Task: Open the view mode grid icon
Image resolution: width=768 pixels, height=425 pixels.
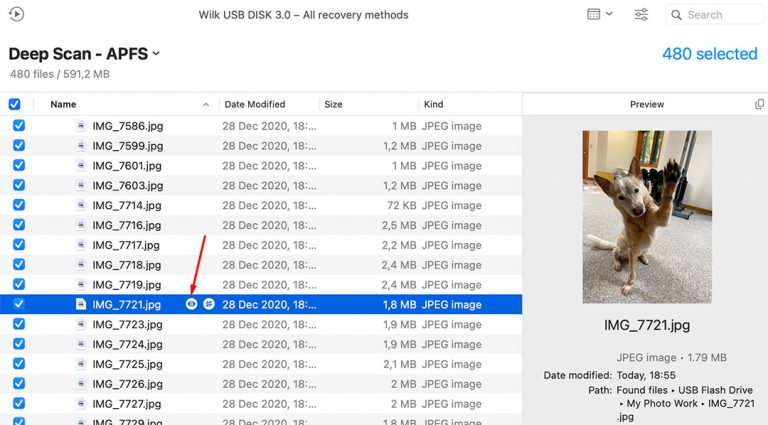Action: pyautogui.click(x=594, y=15)
